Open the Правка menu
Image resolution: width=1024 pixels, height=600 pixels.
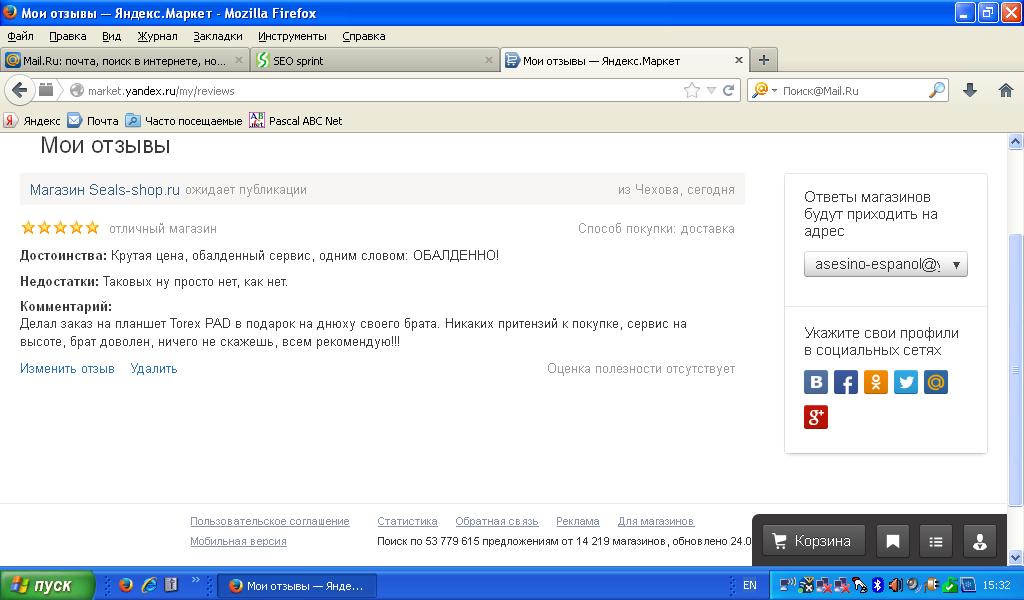tap(67, 36)
